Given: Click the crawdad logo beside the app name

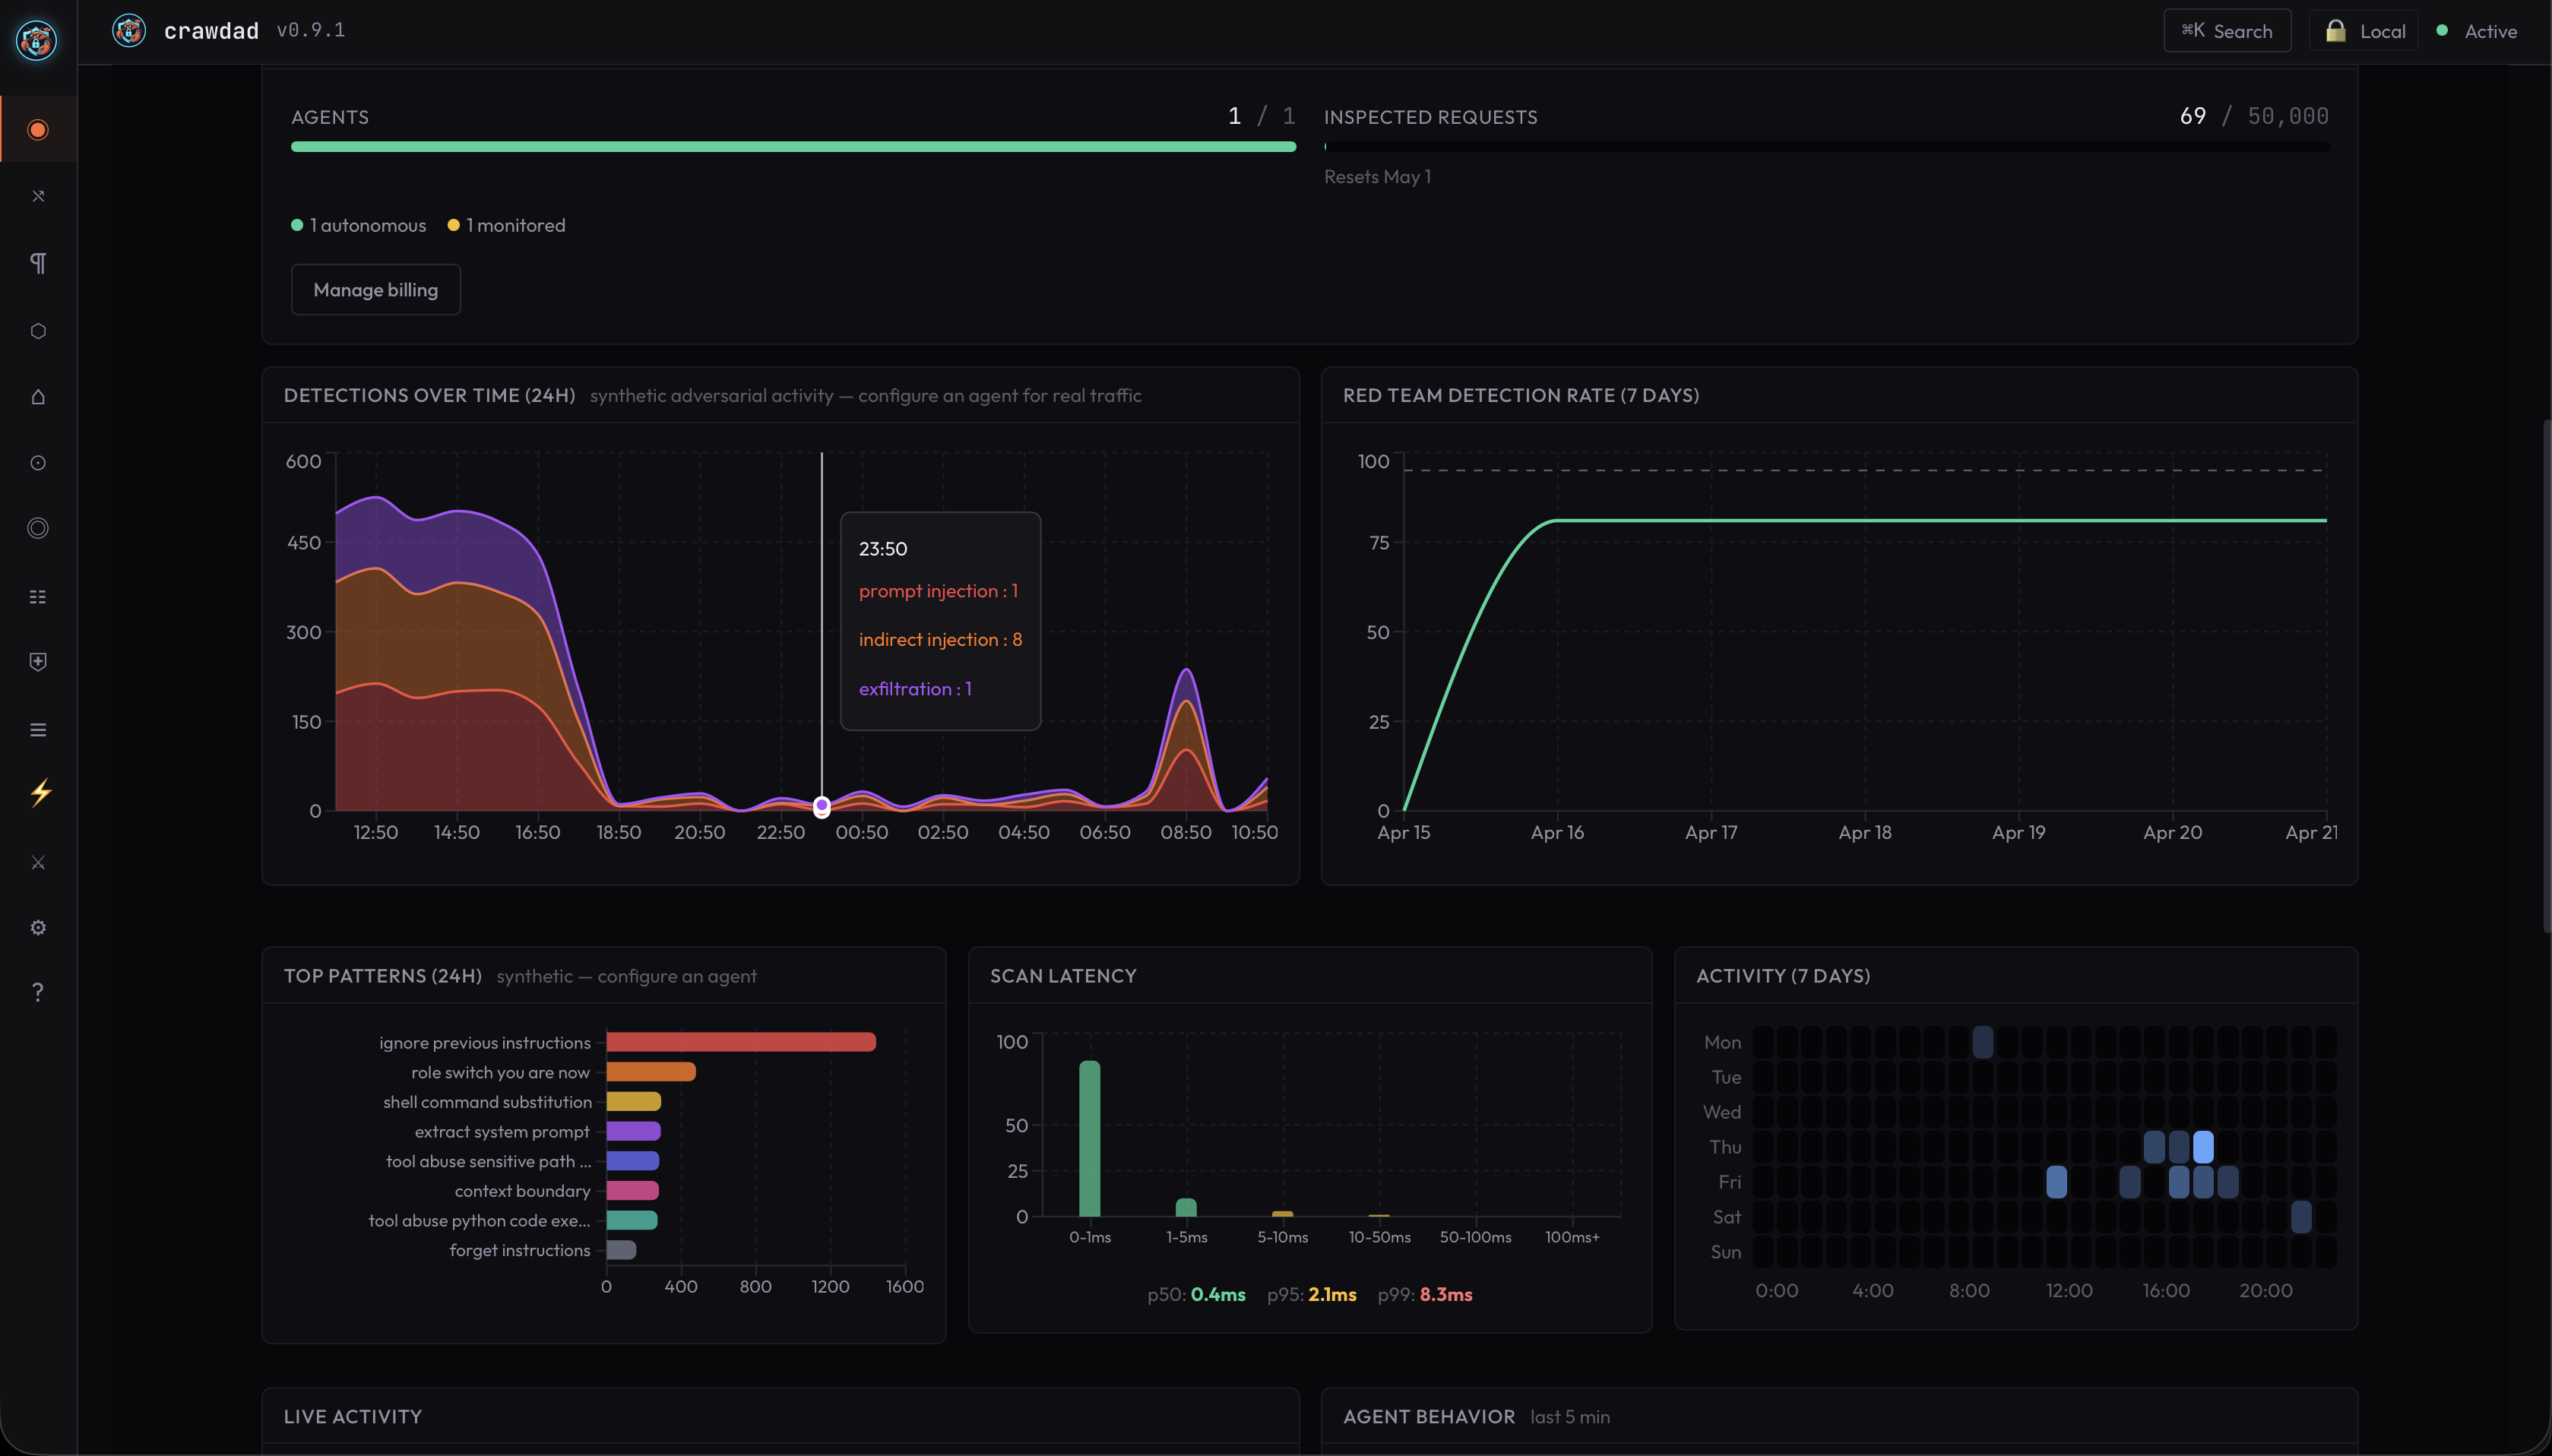Looking at the screenshot, I should coord(129,31).
